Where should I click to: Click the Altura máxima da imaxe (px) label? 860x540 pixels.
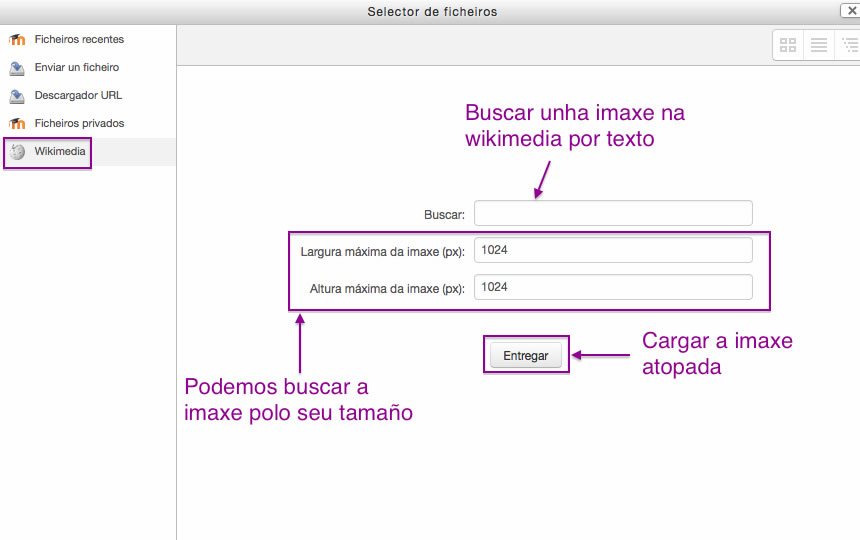pyautogui.click(x=387, y=289)
